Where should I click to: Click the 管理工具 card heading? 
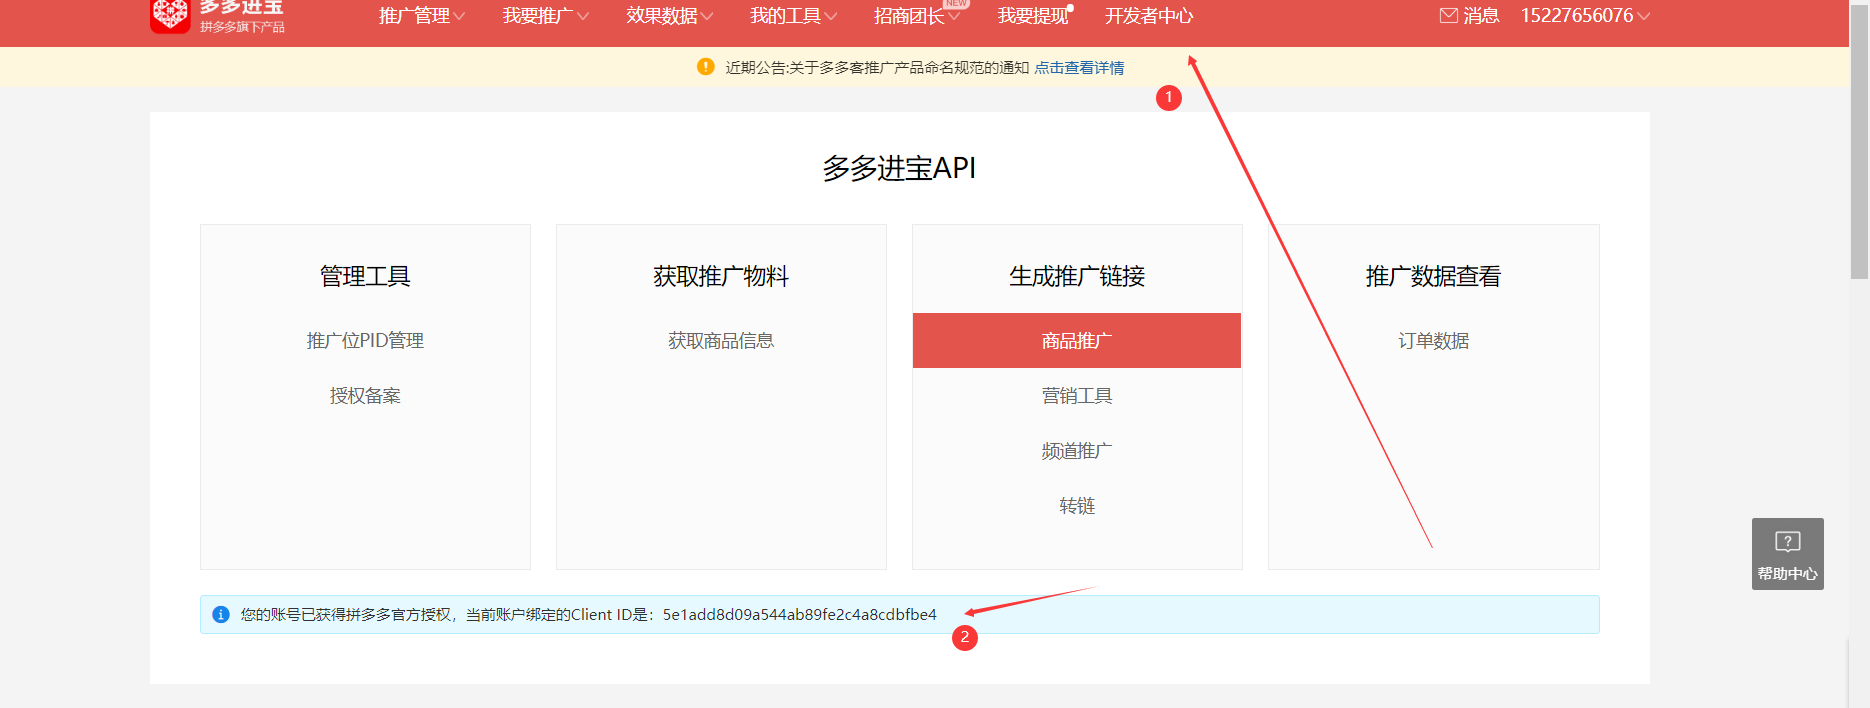pos(365,276)
